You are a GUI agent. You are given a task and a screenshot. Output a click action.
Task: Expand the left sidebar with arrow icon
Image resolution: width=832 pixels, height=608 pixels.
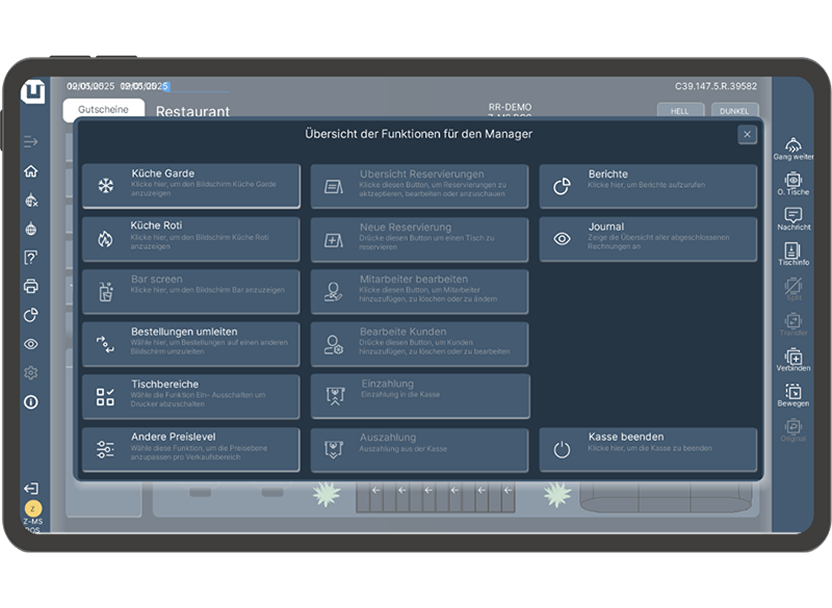tap(31, 142)
